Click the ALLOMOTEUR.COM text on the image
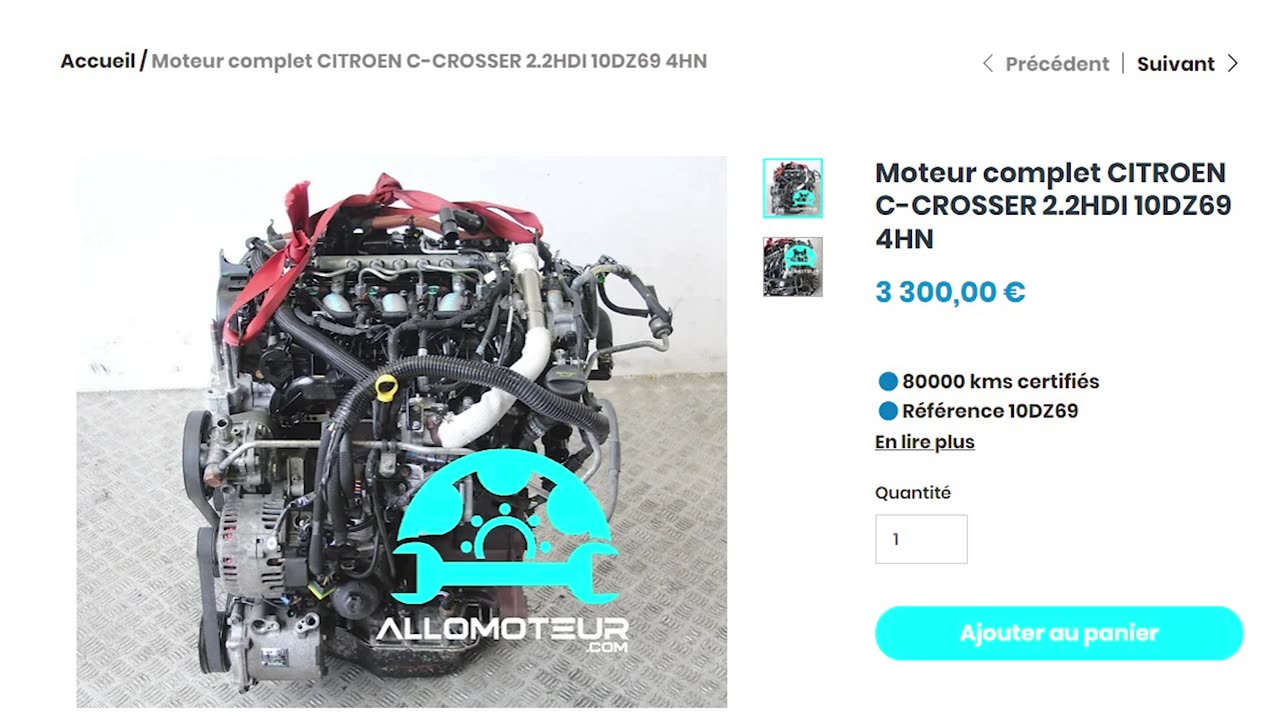Viewport: 1280px width, 720px height. (x=503, y=634)
